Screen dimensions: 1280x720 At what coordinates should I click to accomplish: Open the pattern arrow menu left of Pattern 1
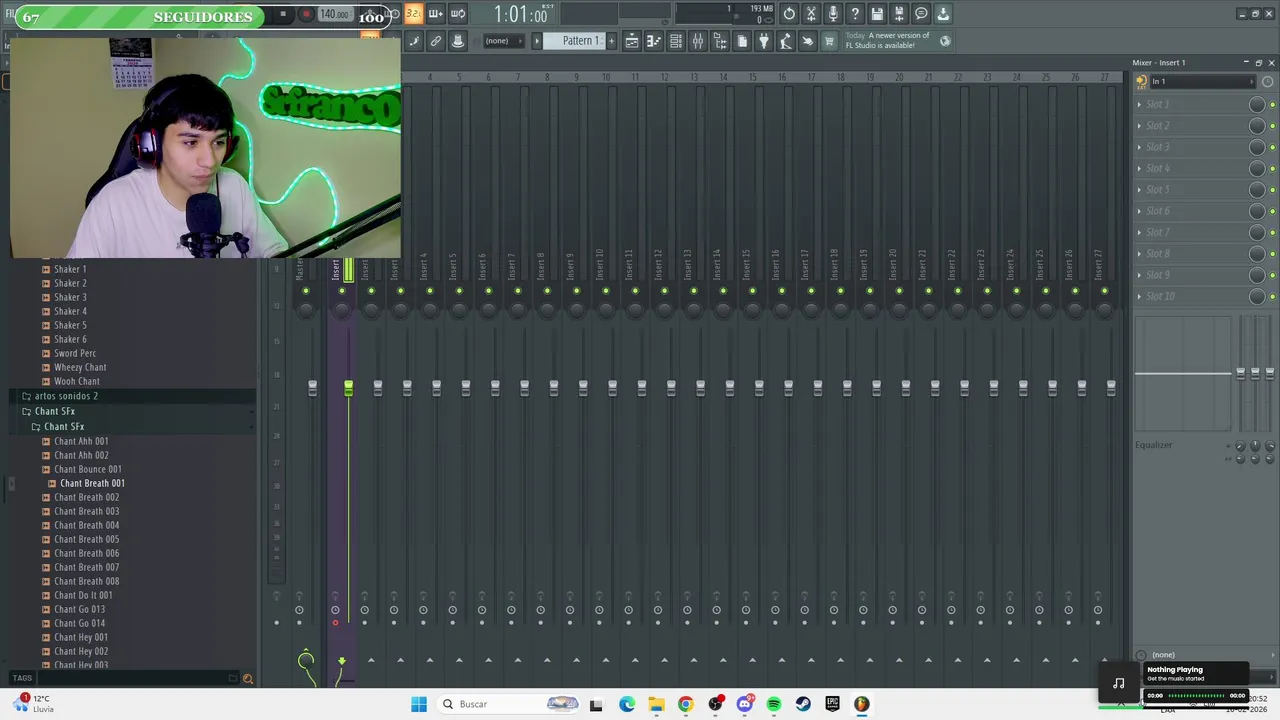click(x=537, y=41)
